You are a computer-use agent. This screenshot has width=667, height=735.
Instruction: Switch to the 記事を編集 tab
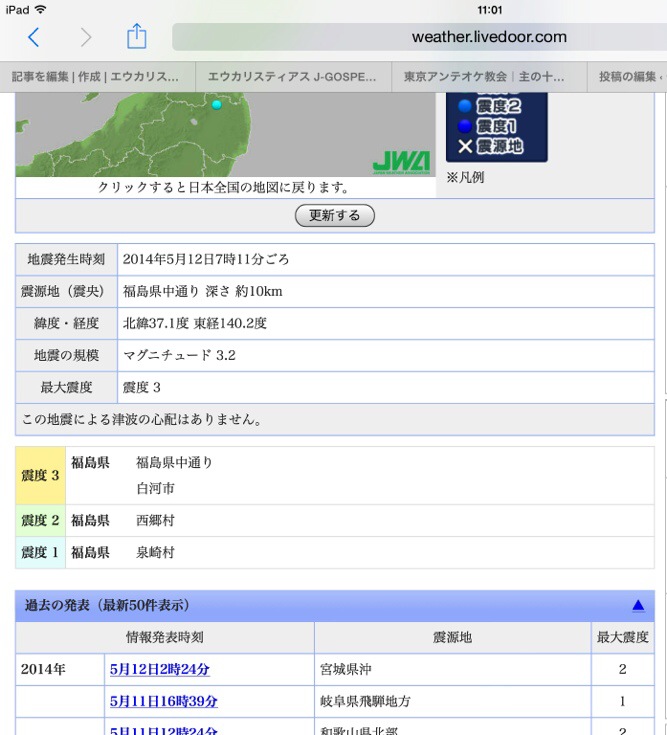click(x=97, y=76)
